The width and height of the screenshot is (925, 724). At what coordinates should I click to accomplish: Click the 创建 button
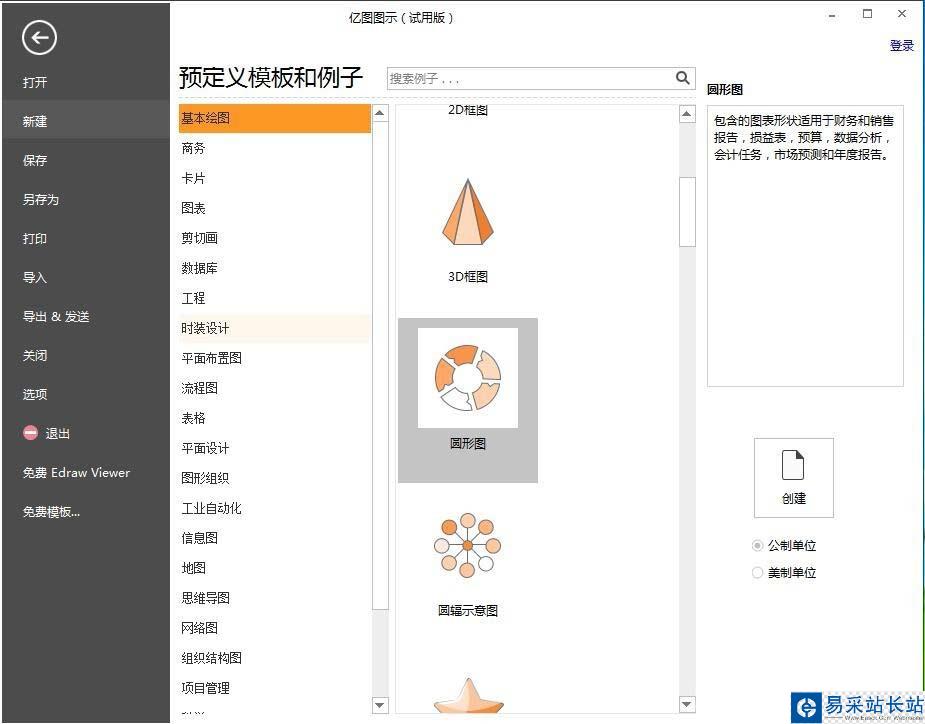pyautogui.click(x=793, y=478)
